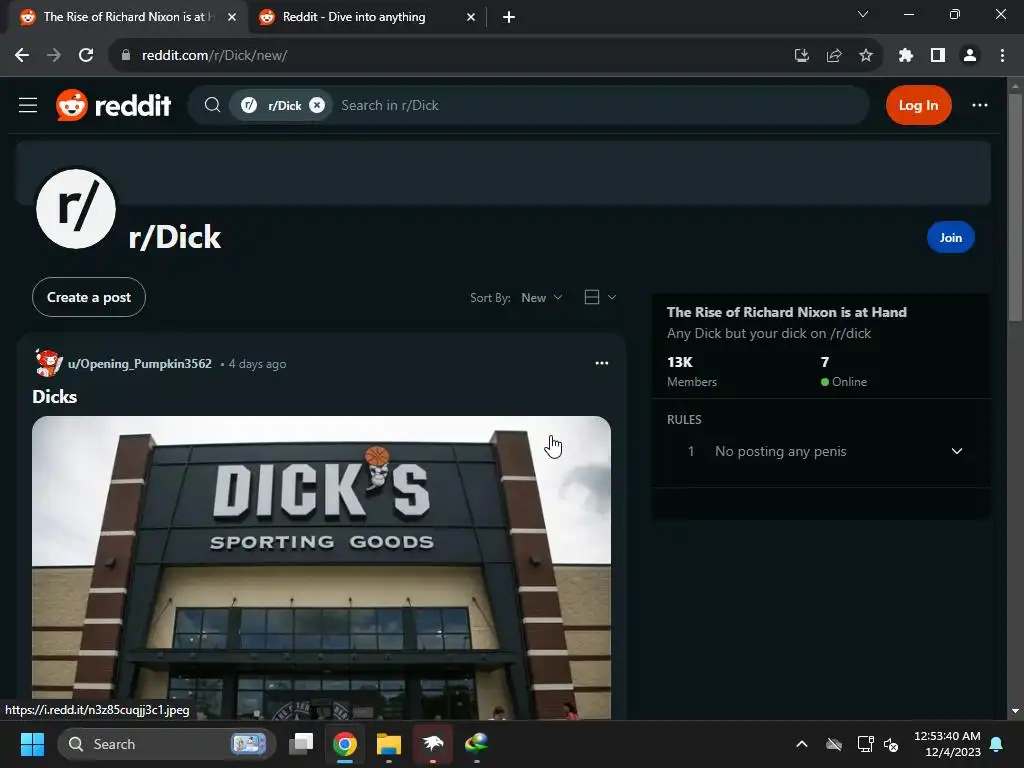
Task: Click the Search in r/Dick field
Action: click(x=598, y=105)
